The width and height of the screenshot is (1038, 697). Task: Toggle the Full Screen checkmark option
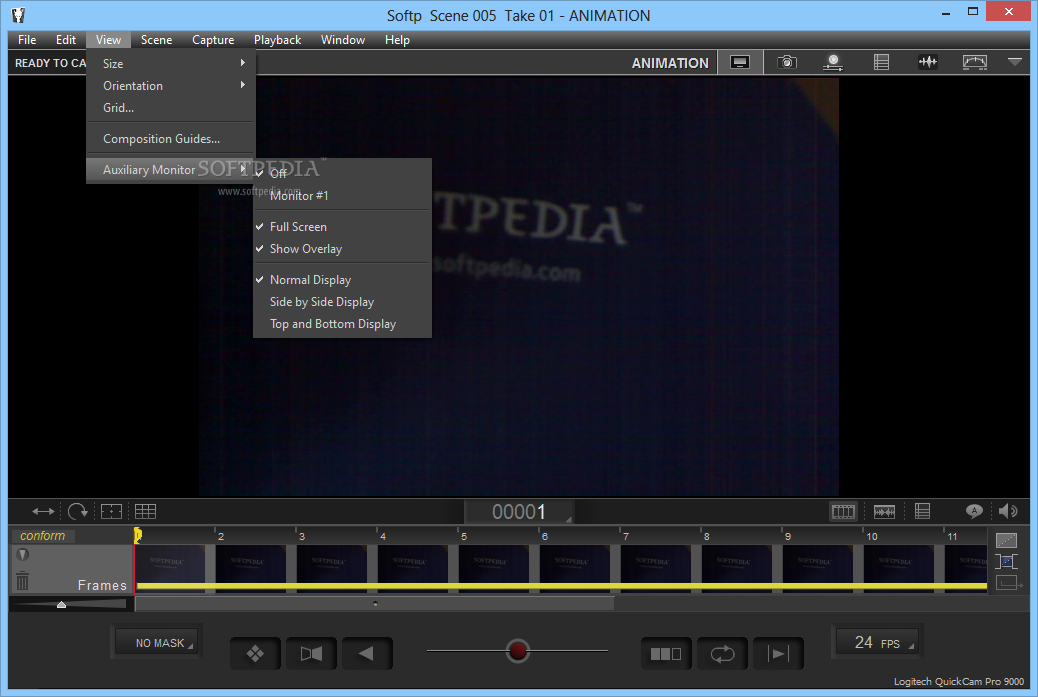342,227
